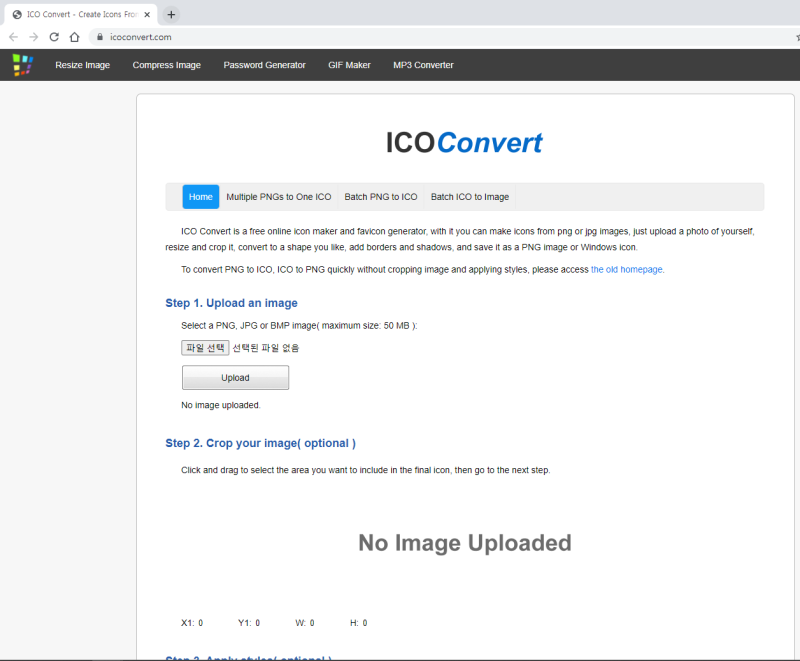Click the Upload button

click(235, 377)
